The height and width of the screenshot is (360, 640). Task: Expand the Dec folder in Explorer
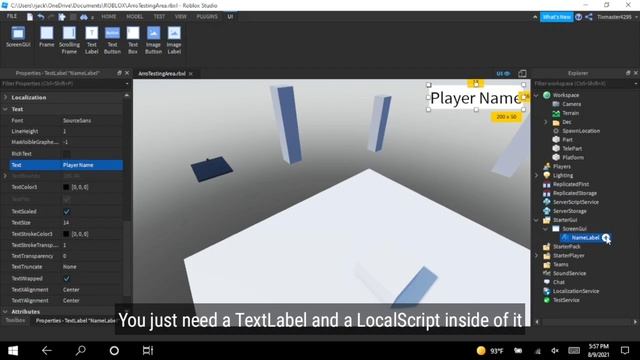[x=545, y=122]
